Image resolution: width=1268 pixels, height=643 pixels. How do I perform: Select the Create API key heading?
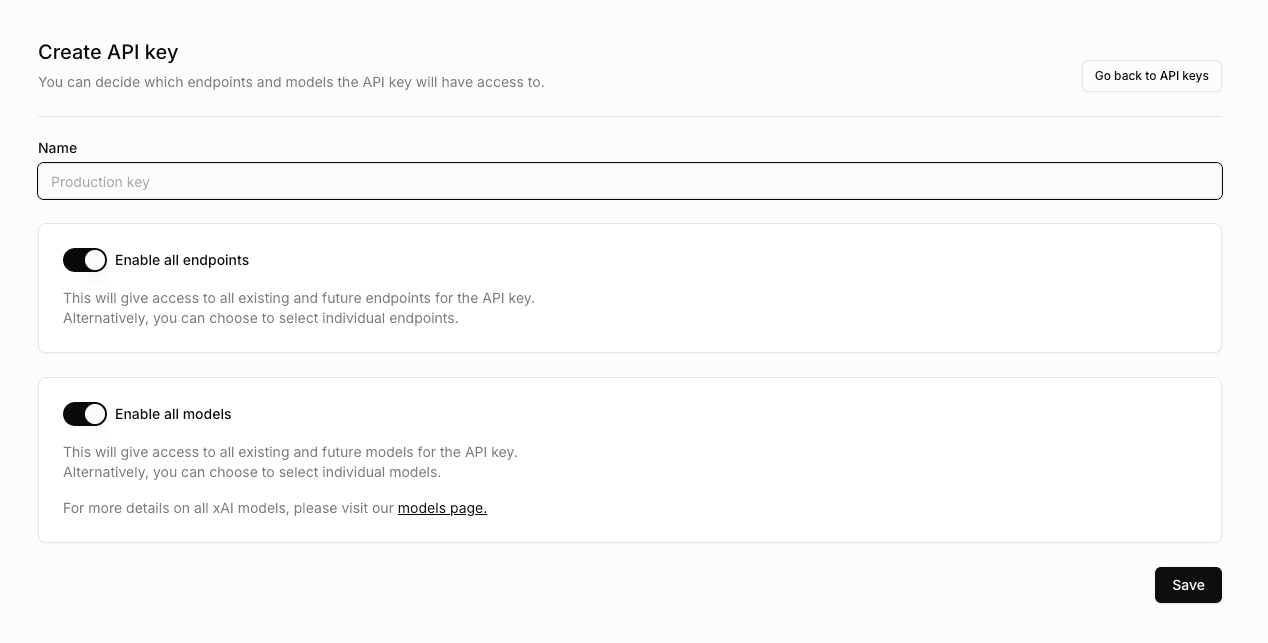pos(108,52)
